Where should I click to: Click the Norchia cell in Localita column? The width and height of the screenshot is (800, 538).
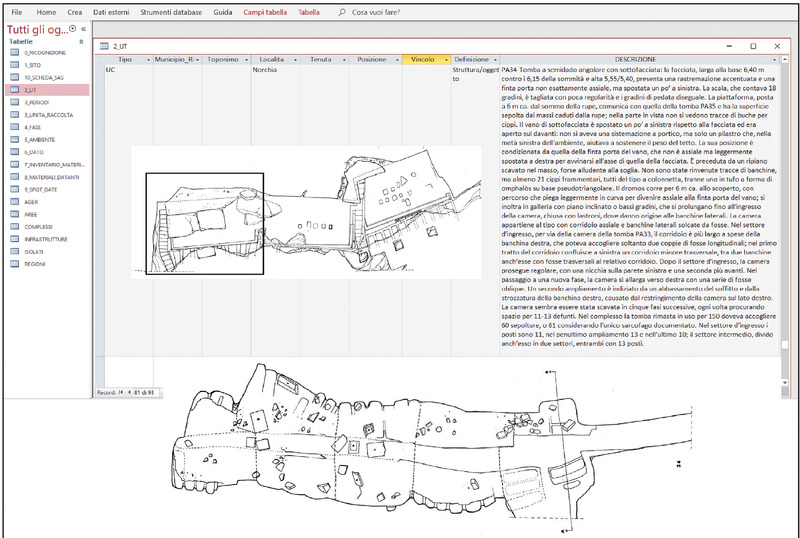(266, 70)
